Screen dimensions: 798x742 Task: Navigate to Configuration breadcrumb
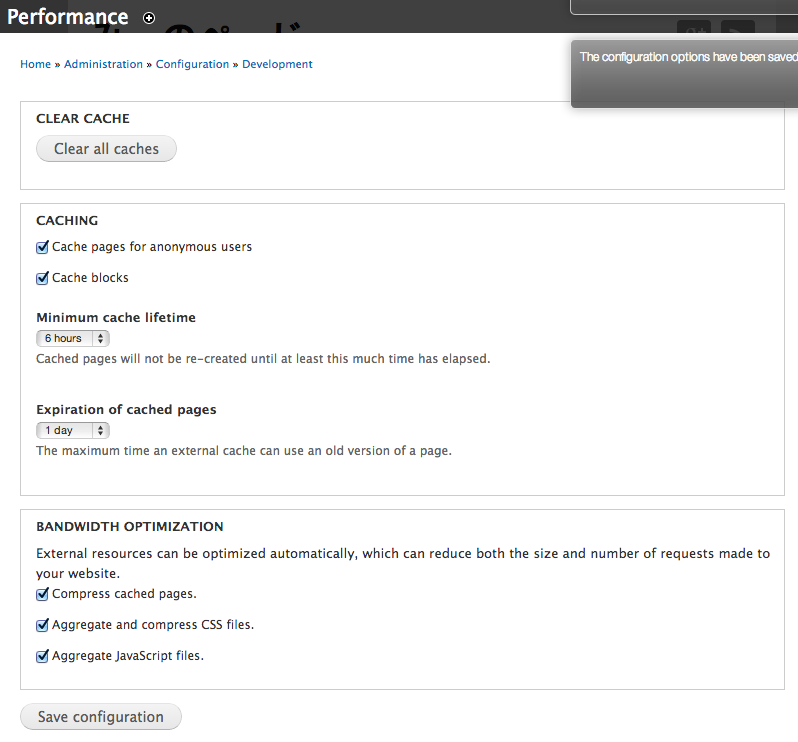click(192, 64)
